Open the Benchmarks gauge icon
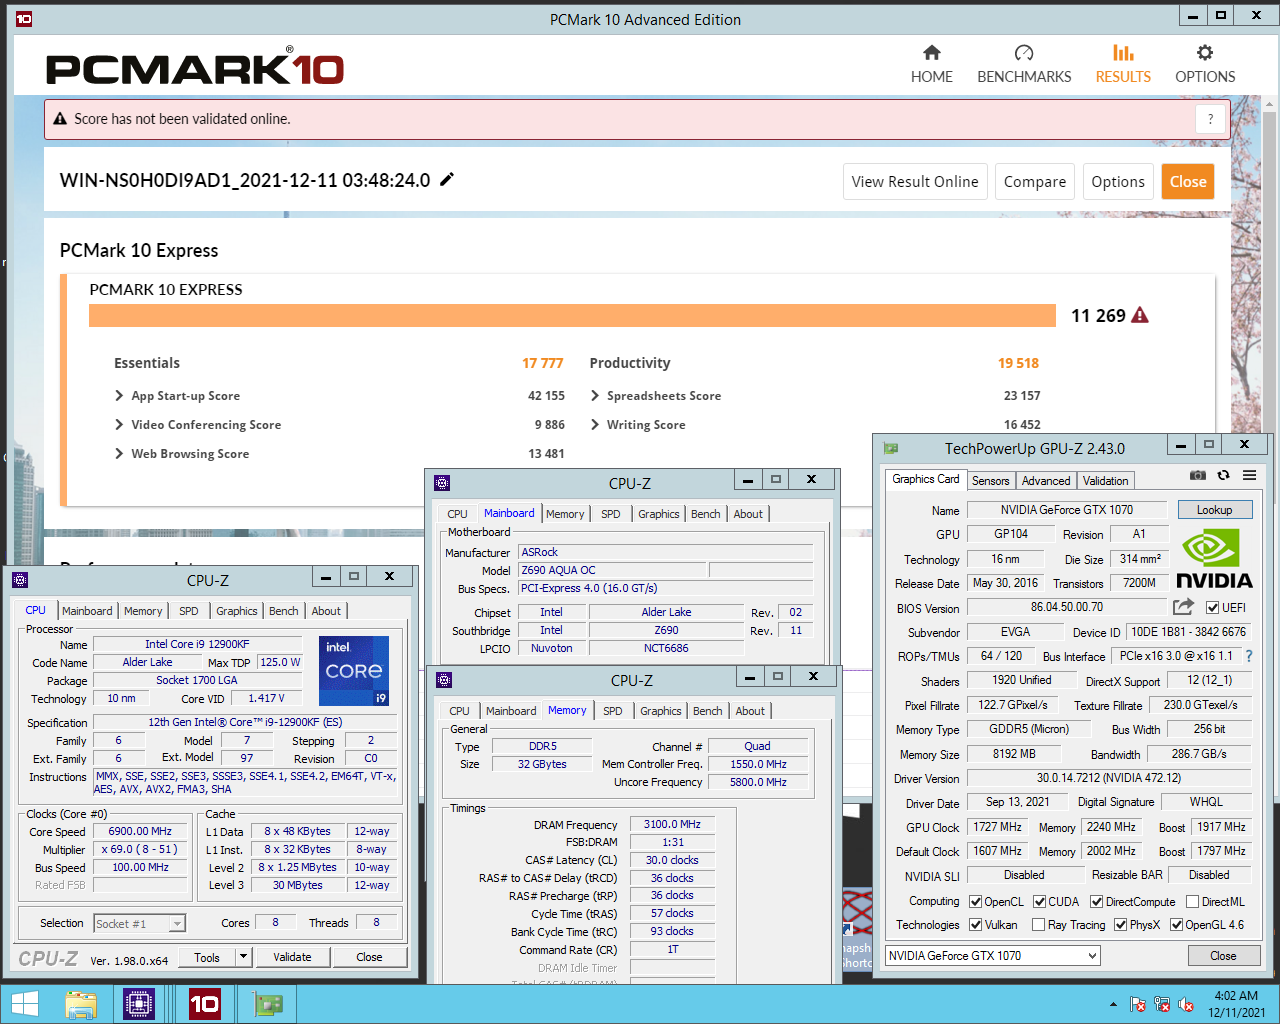Screen dimensions: 1280x1024 pos(1024,52)
